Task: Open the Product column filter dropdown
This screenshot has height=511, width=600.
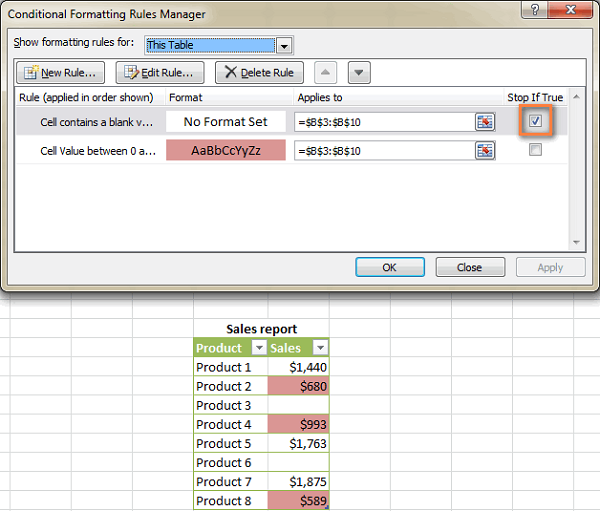Action: point(259,348)
